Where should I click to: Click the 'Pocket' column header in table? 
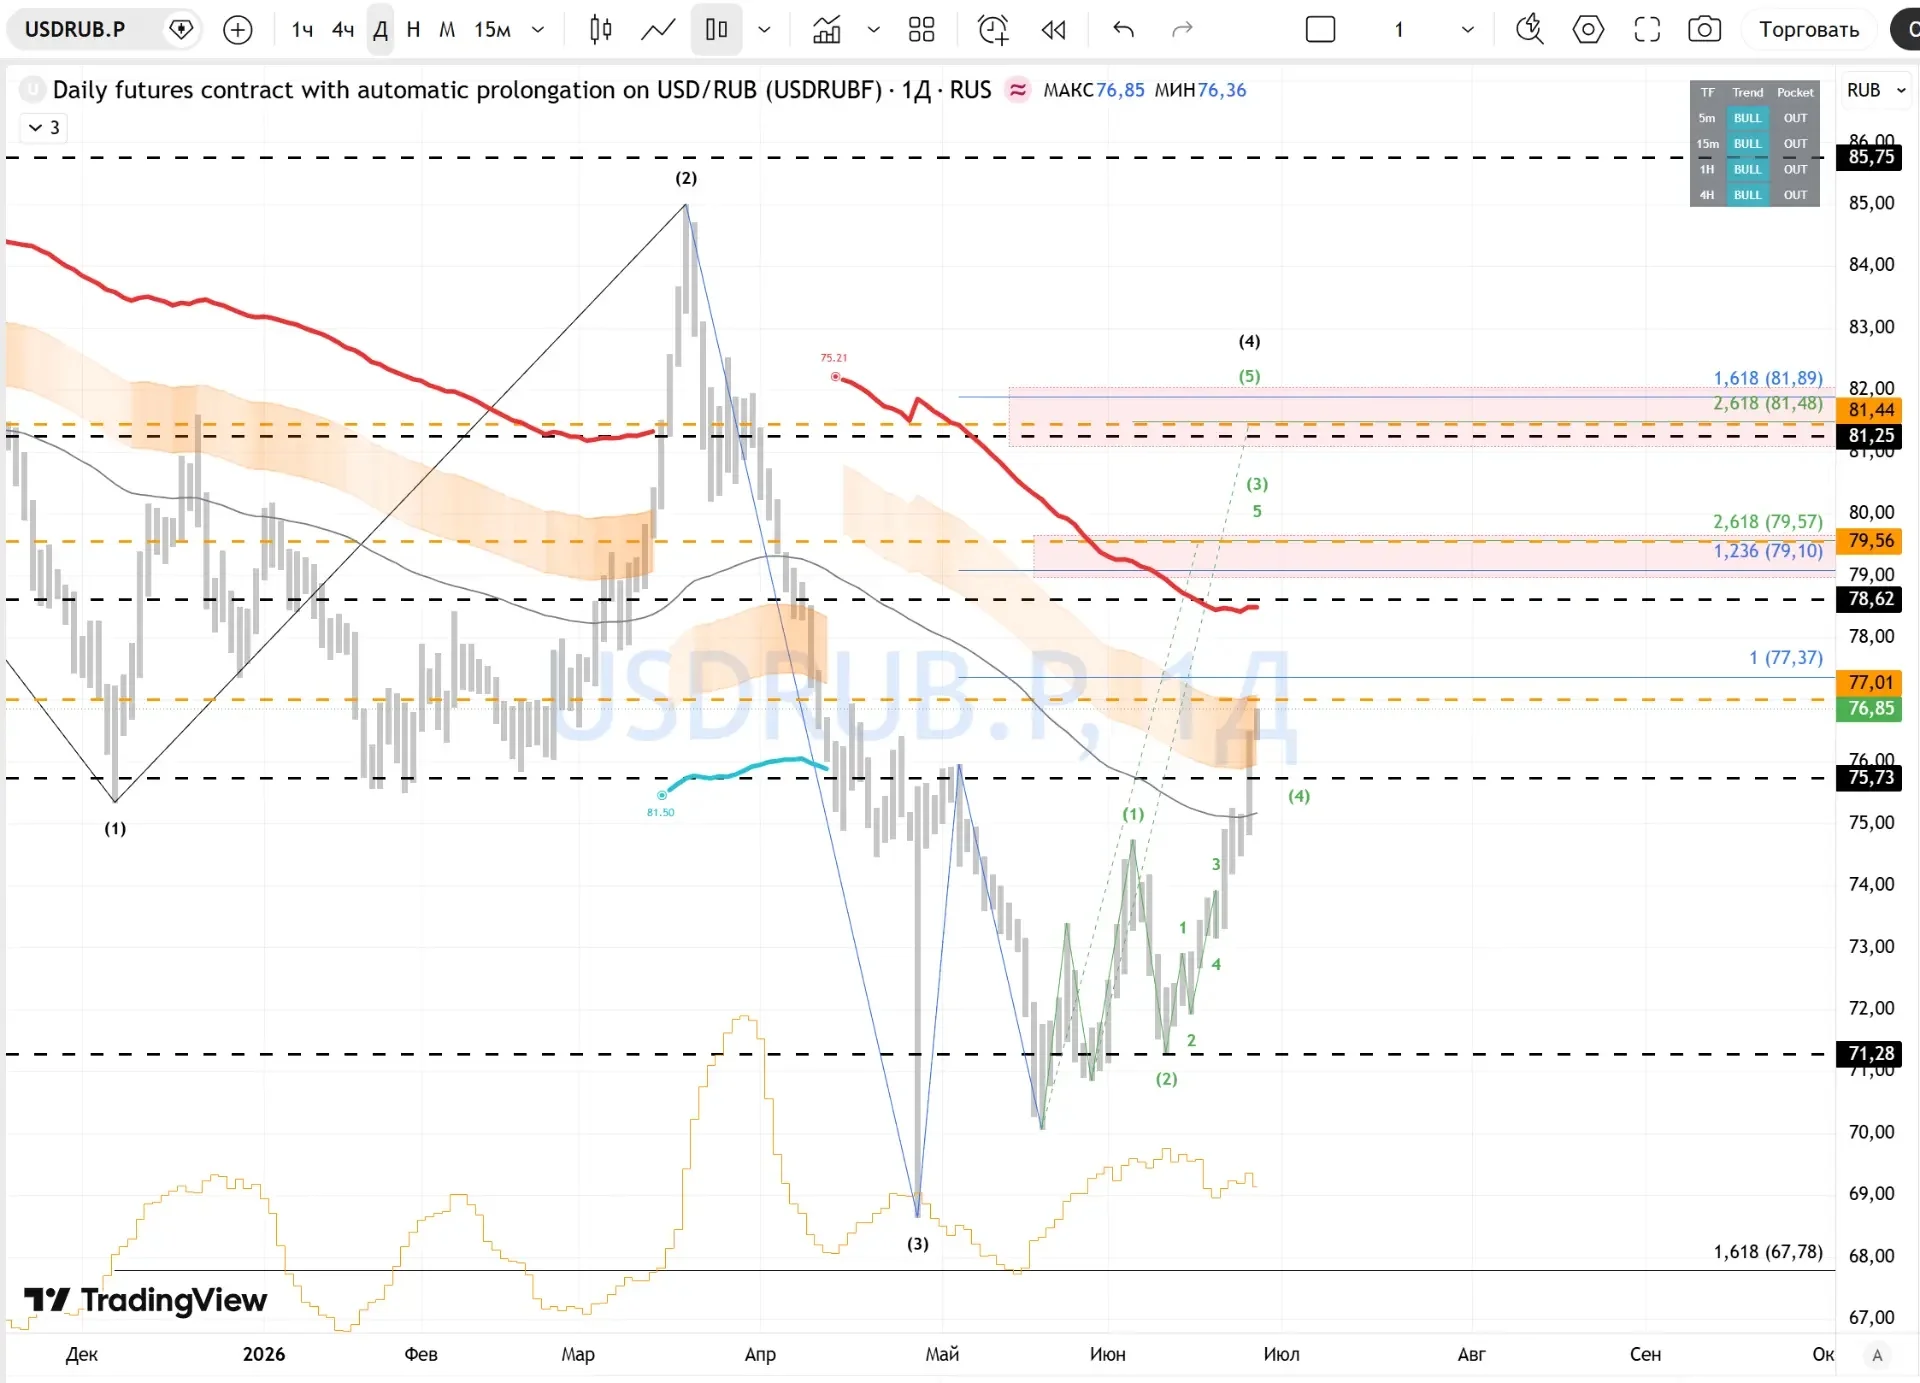[x=1795, y=92]
